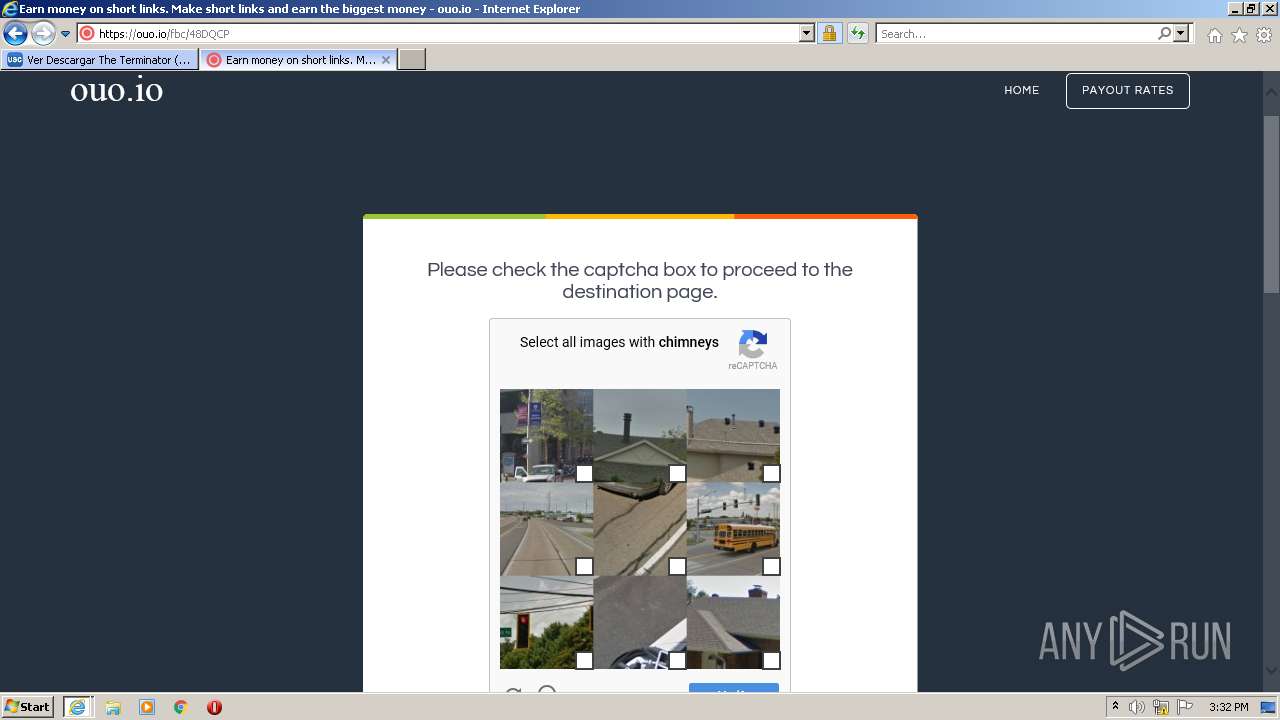The width and height of the screenshot is (1280, 720).
Task: Close the Earn money on short links tab
Action: point(386,60)
